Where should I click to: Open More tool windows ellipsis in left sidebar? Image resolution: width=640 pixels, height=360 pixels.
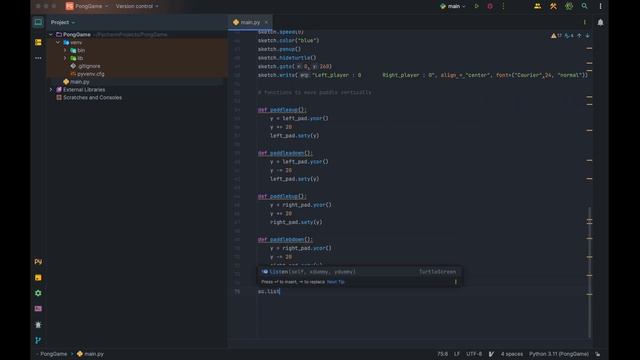coord(38,58)
